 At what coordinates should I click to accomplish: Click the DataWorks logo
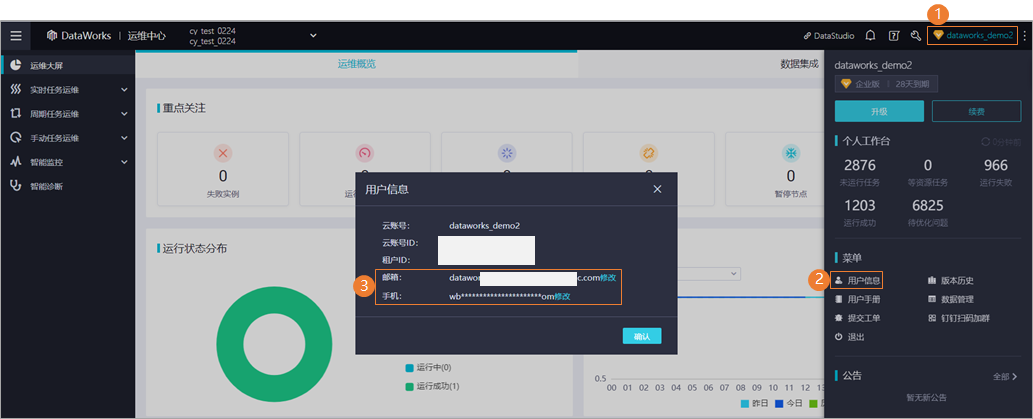tap(78, 36)
